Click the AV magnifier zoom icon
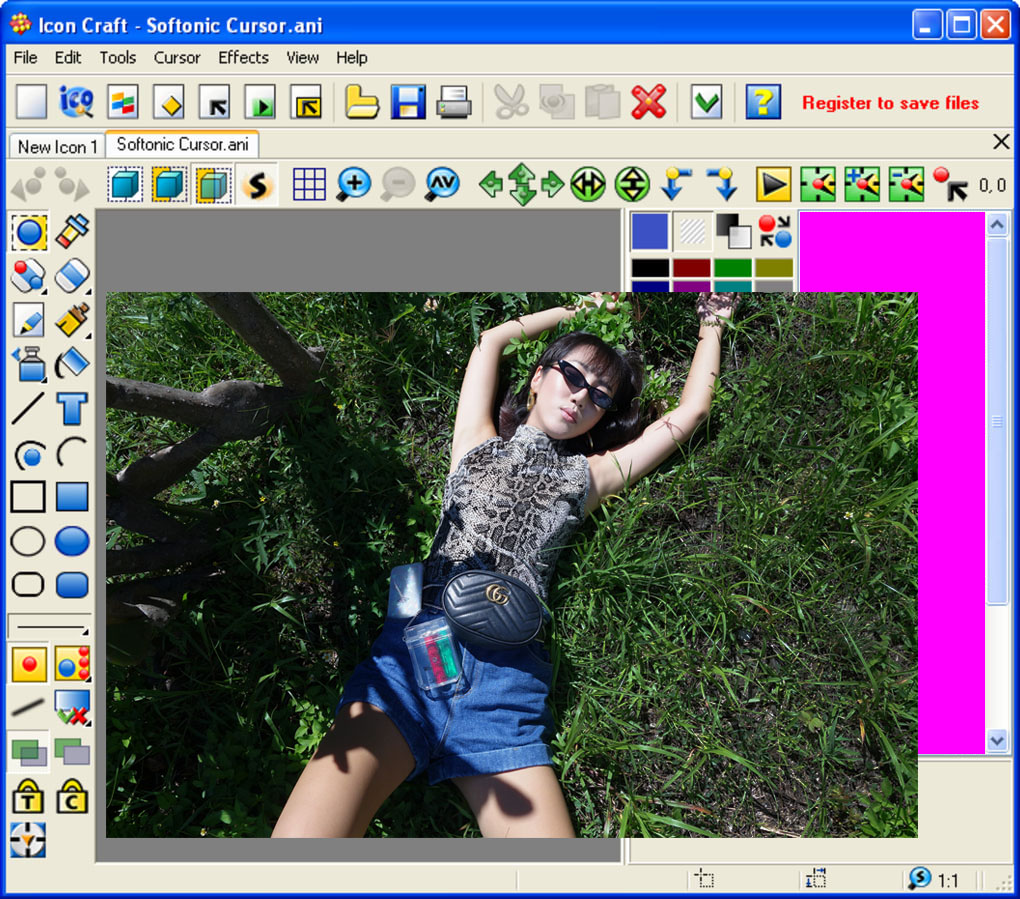Screen dimensions: 1020x899 click(442, 185)
